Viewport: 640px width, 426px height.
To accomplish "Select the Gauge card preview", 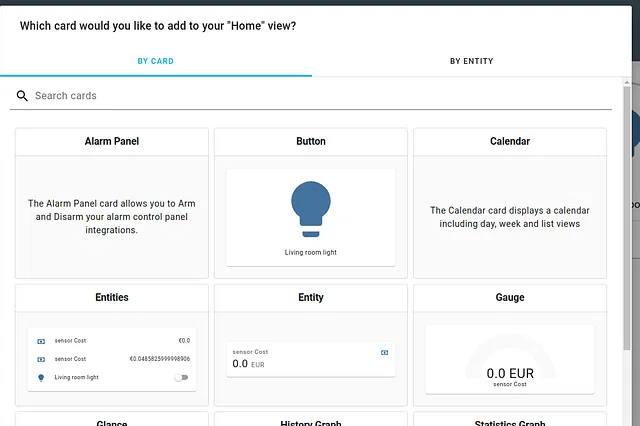I will (x=510, y=359).
